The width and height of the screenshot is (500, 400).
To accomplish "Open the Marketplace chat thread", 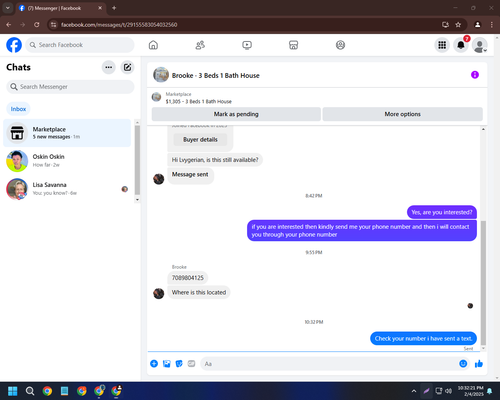I will tap(67, 133).
